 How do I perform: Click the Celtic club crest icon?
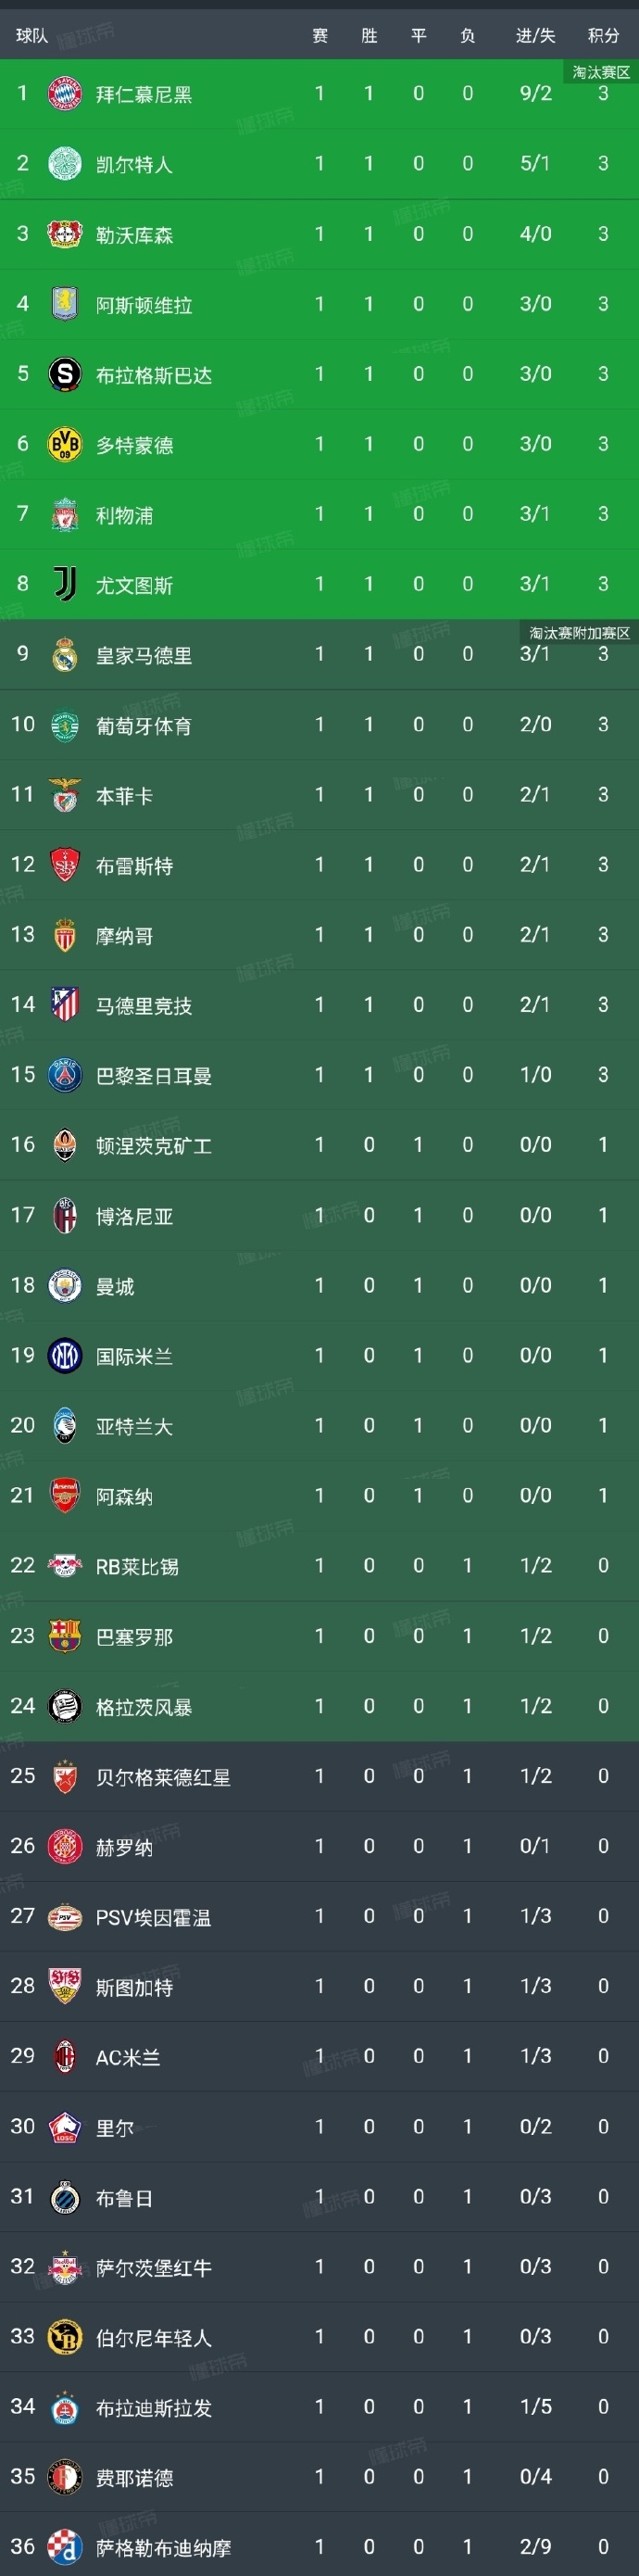click(x=65, y=163)
